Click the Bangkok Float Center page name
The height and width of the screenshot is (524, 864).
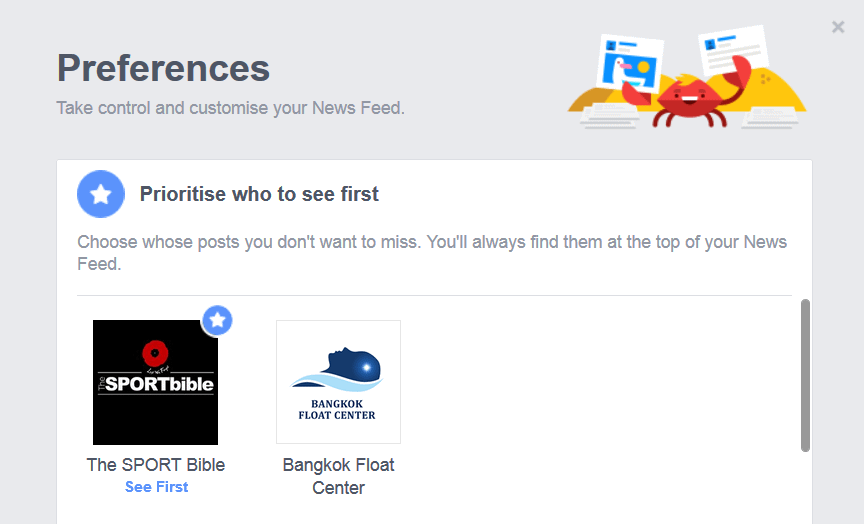(x=338, y=476)
